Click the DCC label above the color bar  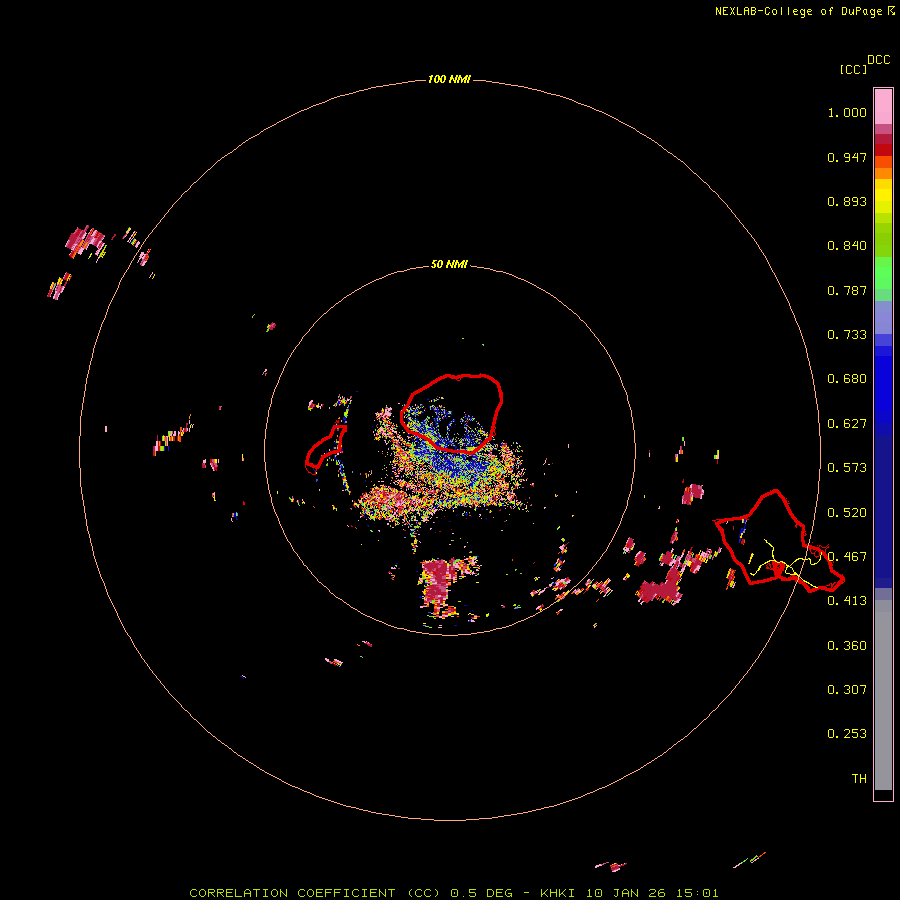click(879, 60)
